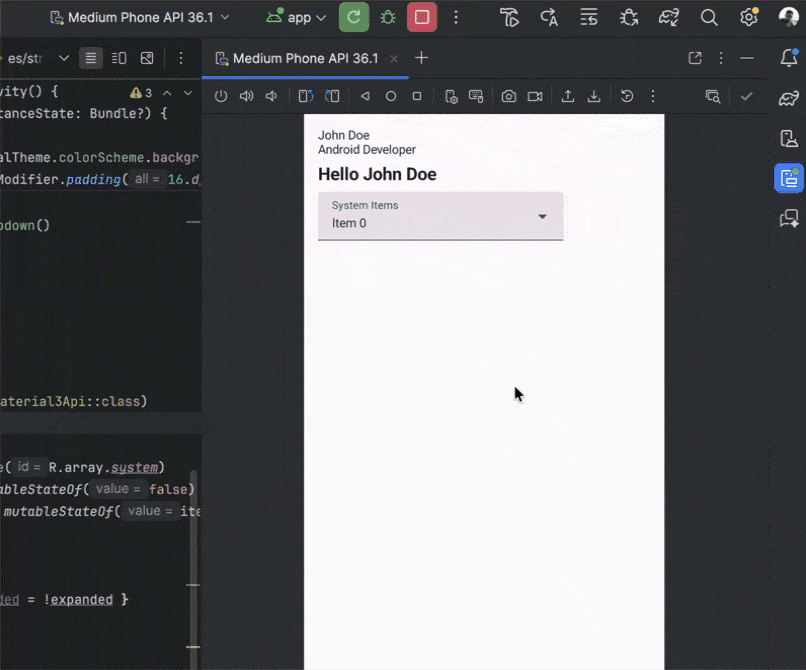Take an emulator screenshot with camera icon

(x=509, y=96)
